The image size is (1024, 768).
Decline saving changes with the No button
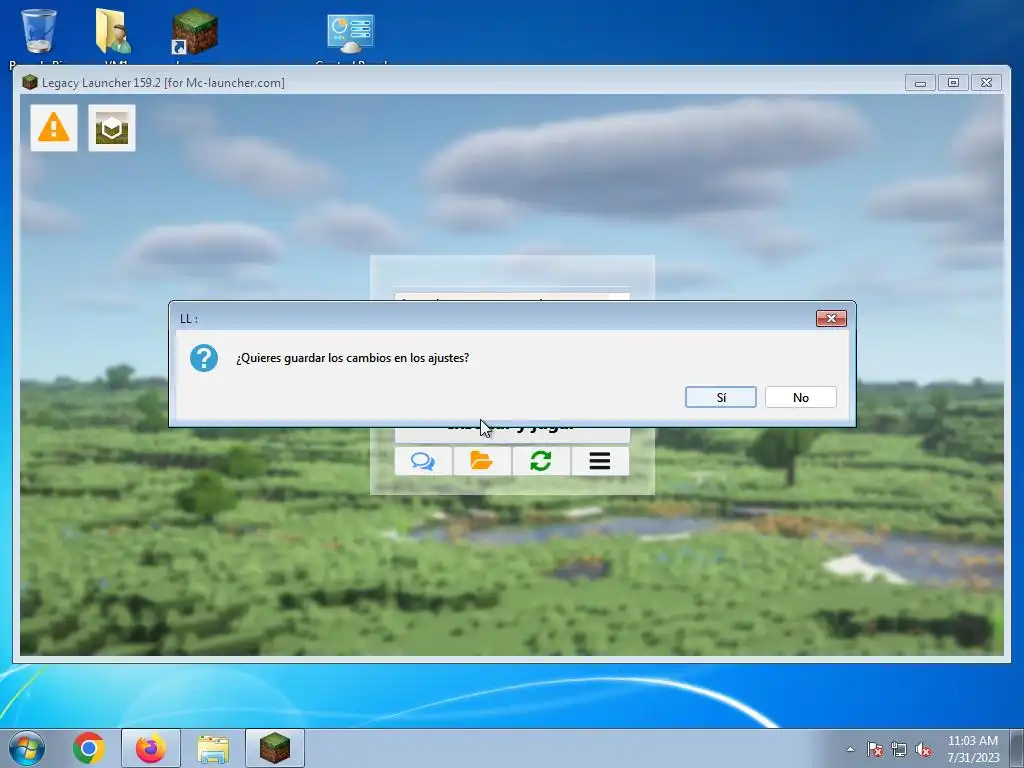(801, 397)
